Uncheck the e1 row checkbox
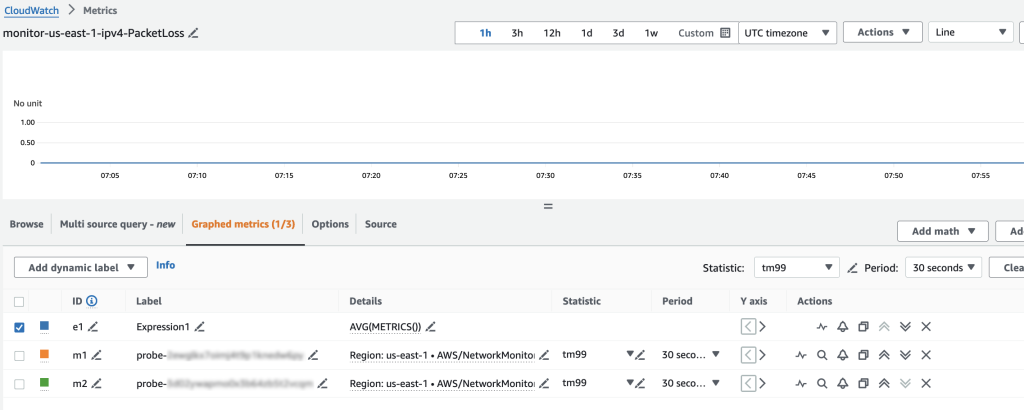 coord(19,326)
